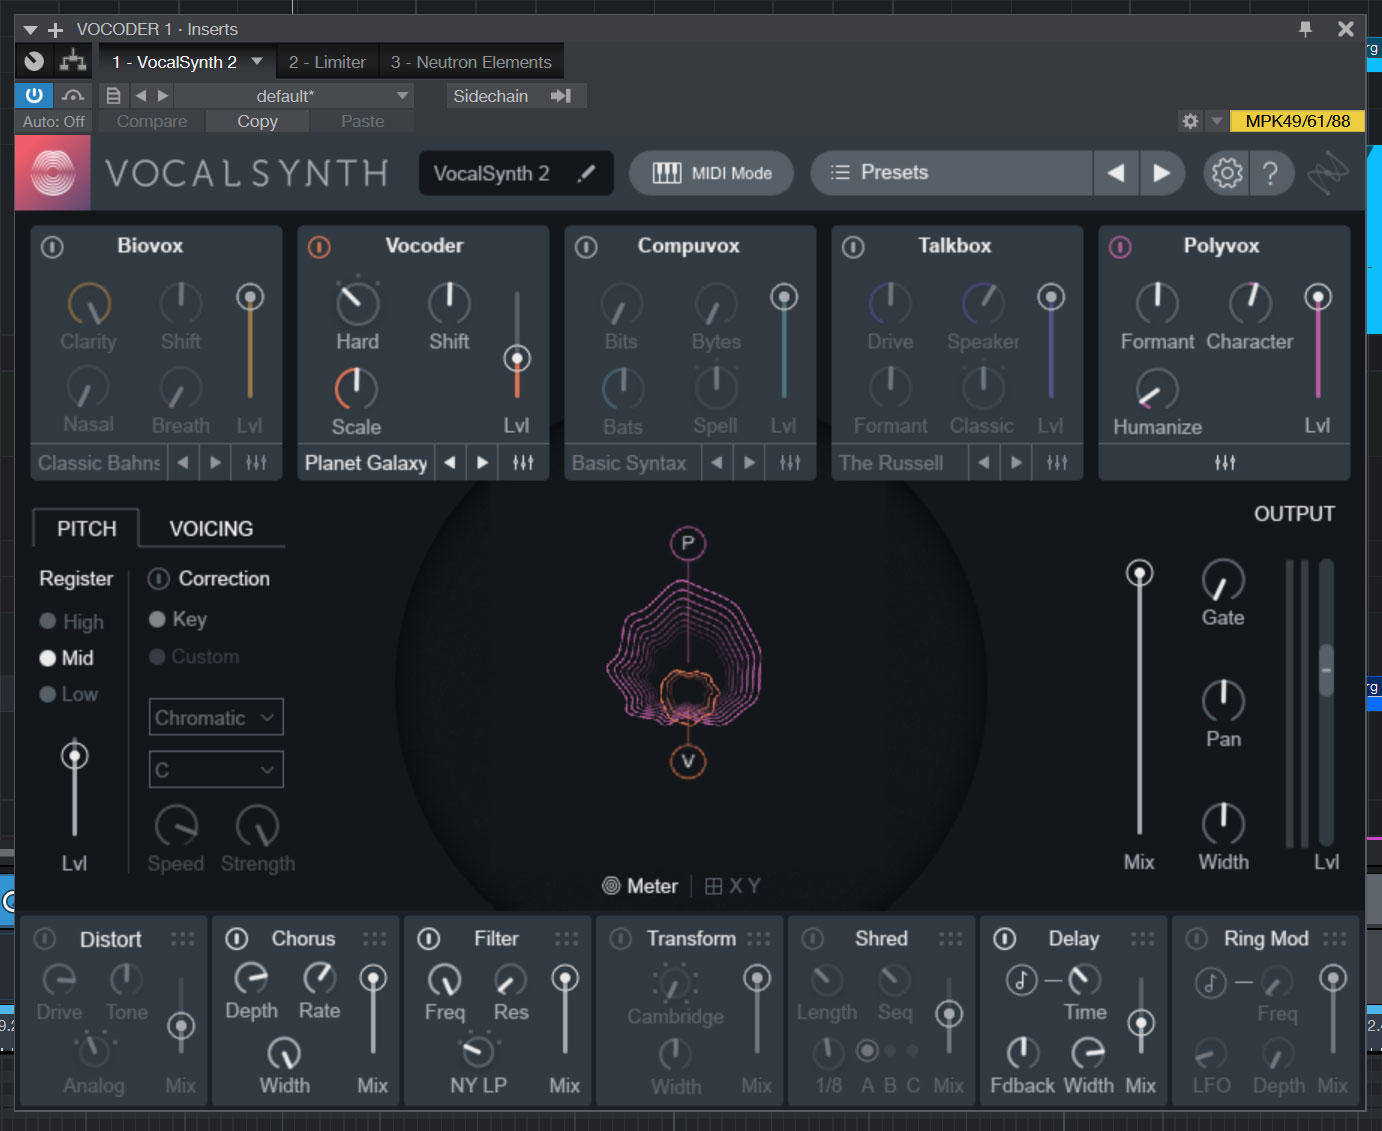The image size is (1382, 1131).
Task: Load the previous global preset arrow
Action: (1116, 173)
